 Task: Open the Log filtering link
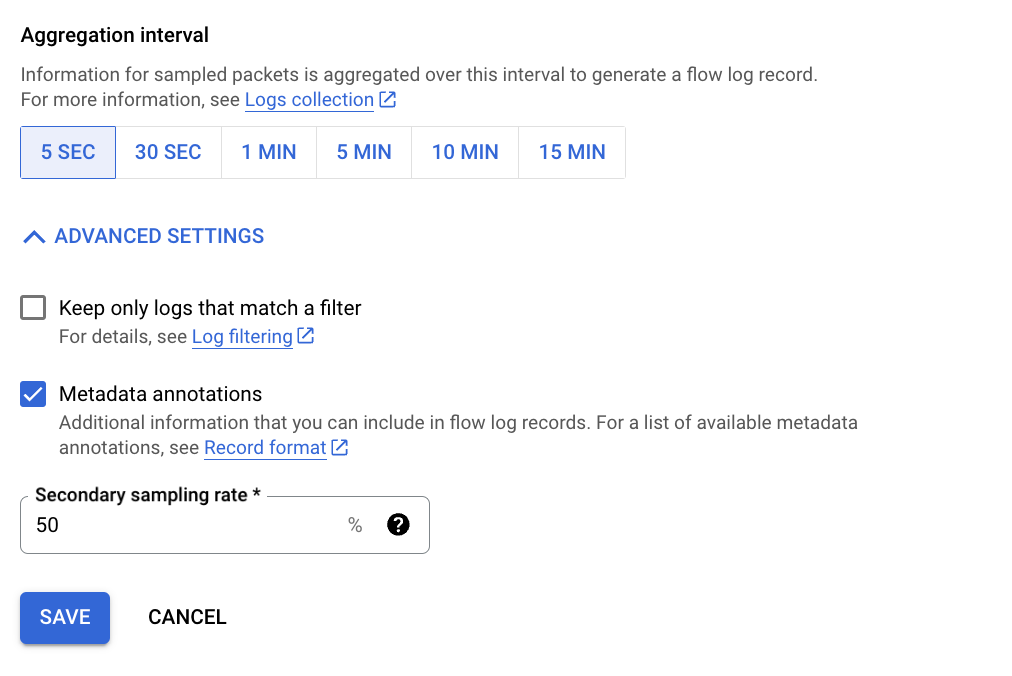[x=242, y=337]
